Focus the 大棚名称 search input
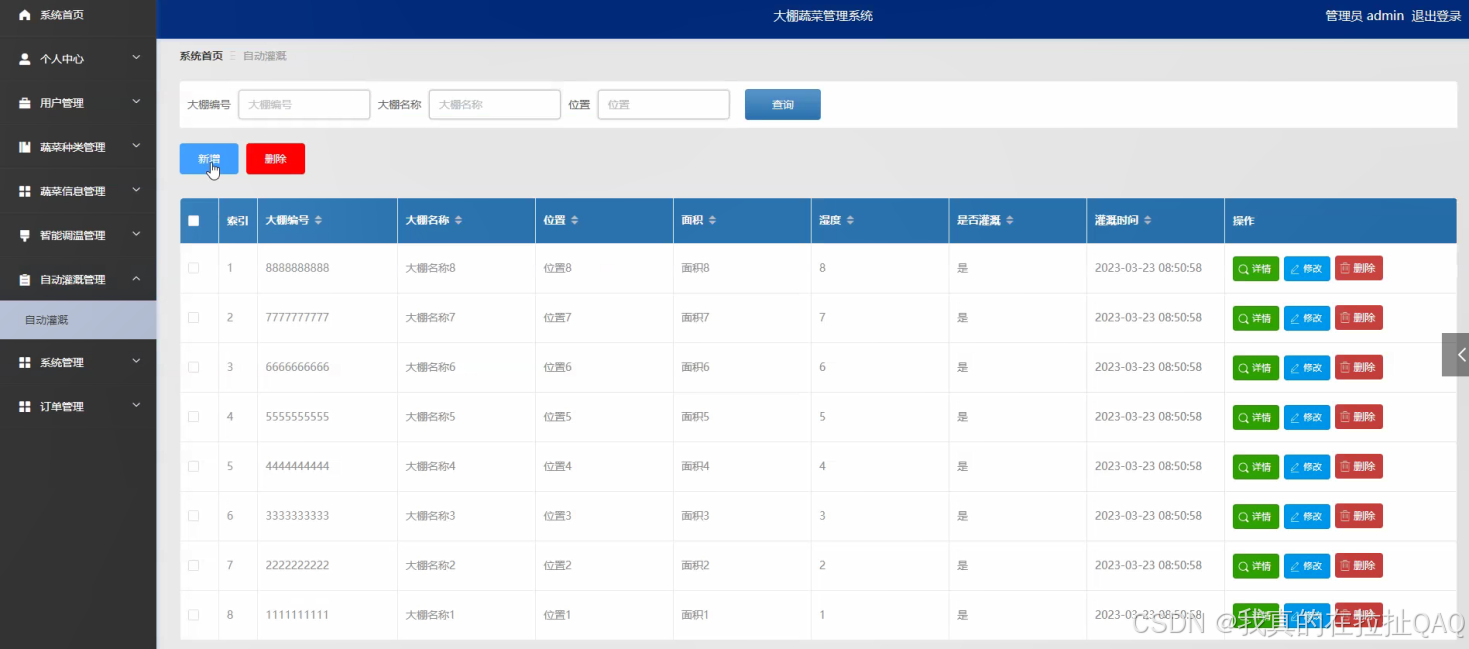This screenshot has width=1469, height=649. pyautogui.click(x=494, y=104)
